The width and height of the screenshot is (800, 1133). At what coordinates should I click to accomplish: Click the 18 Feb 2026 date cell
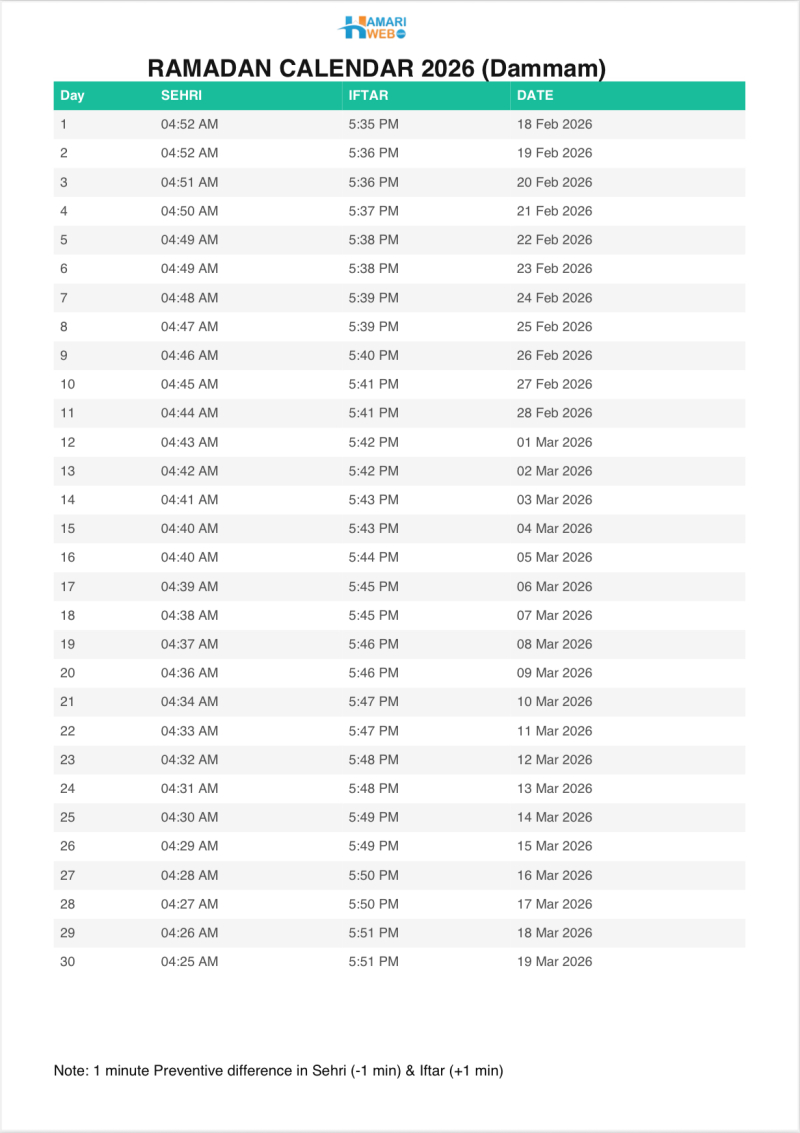pyautogui.click(x=554, y=125)
